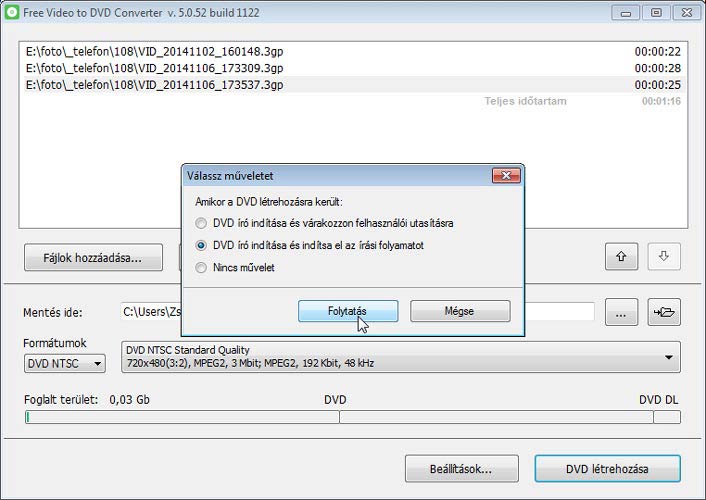
Task: Click the Fájlok hozzáadása... button
Action: [x=93, y=258]
